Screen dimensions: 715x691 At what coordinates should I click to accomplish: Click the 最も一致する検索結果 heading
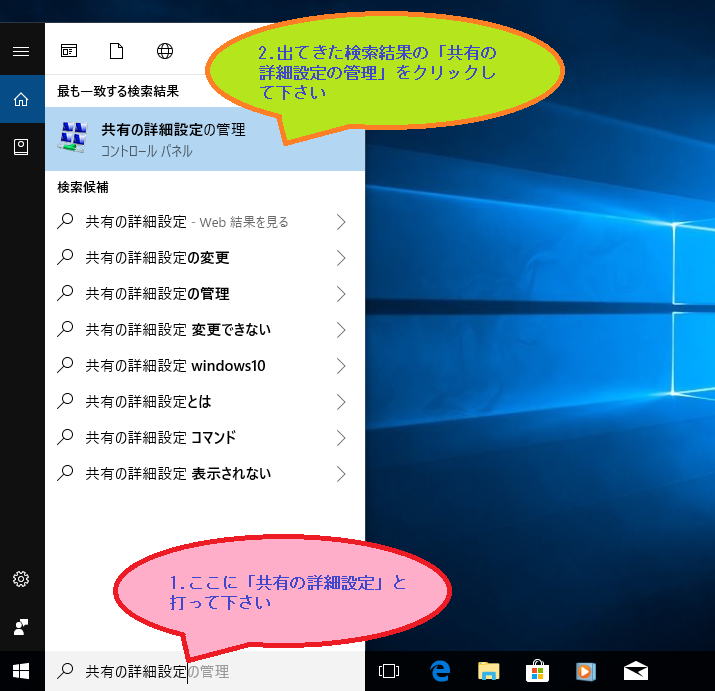point(118,91)
